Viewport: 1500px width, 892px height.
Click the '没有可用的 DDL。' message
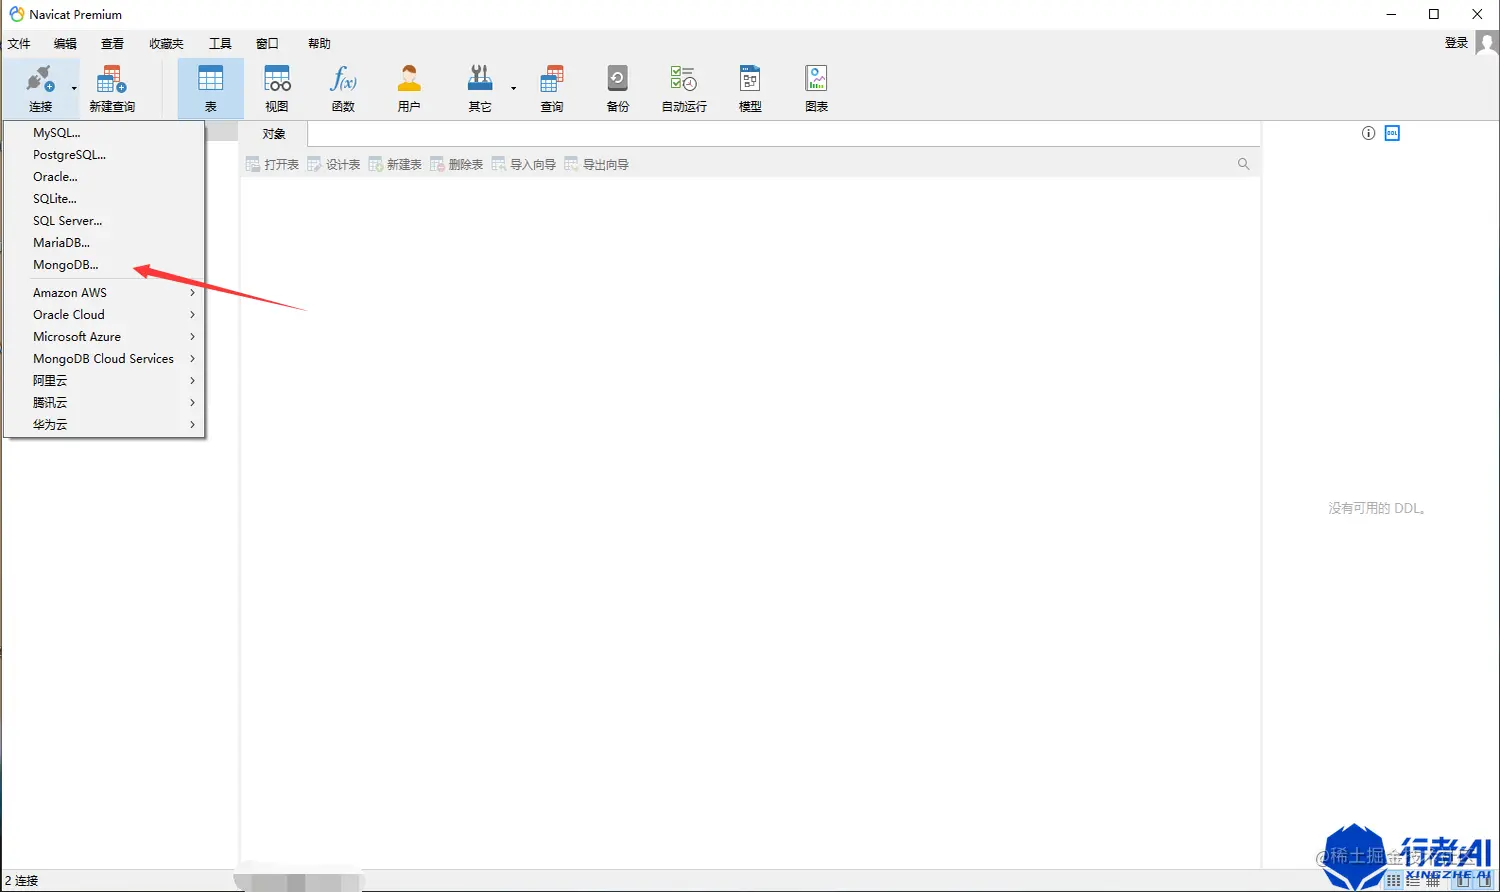1377,508
